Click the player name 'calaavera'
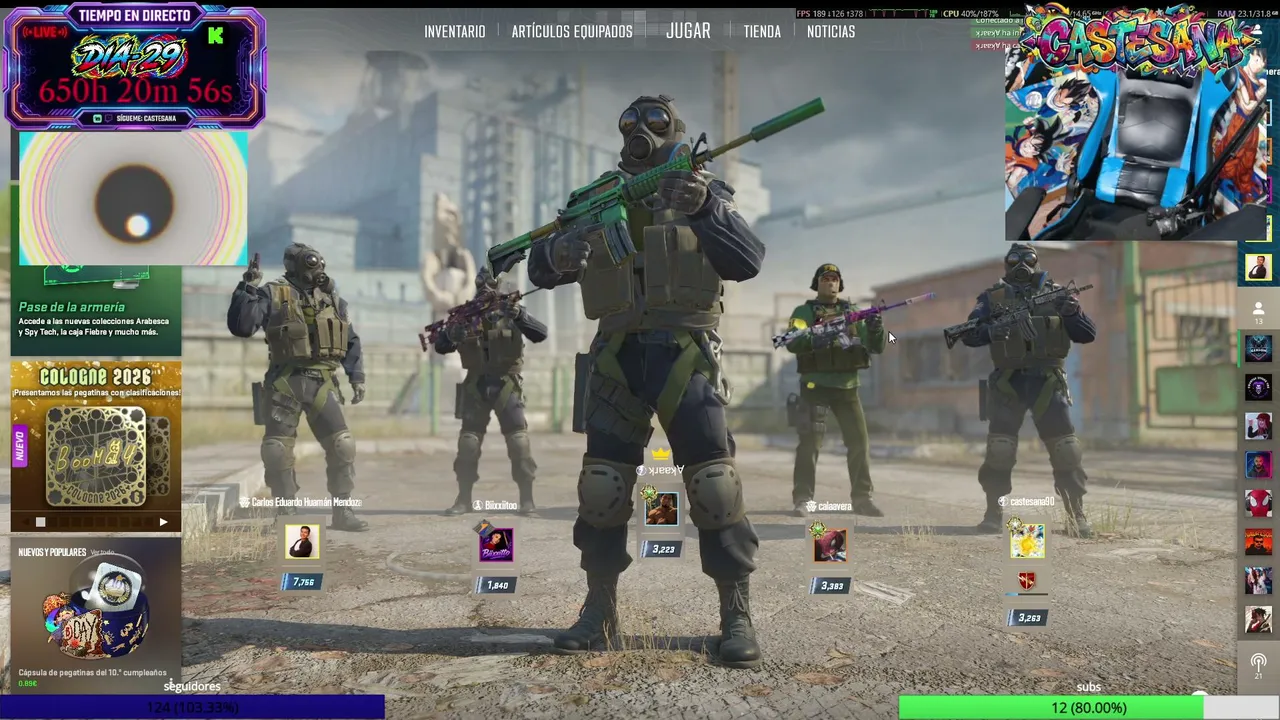 pyautogui.click(x=835, y=507)
